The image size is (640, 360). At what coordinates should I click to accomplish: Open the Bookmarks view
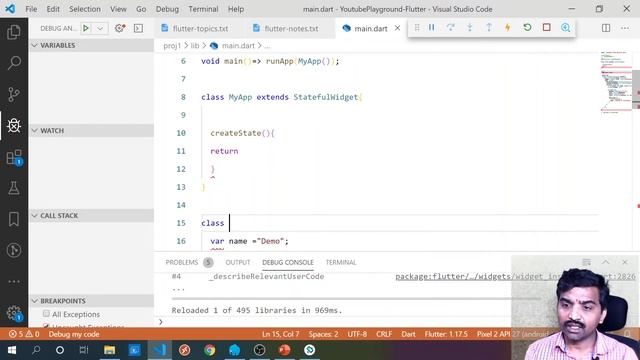(14, 219)
